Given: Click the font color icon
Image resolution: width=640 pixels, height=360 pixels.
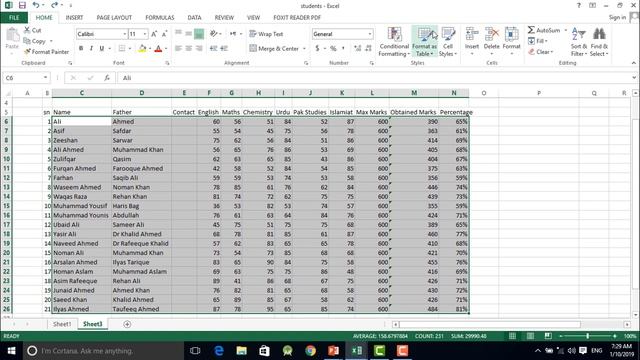Looking at the screenshot, I should click(158, 49).
